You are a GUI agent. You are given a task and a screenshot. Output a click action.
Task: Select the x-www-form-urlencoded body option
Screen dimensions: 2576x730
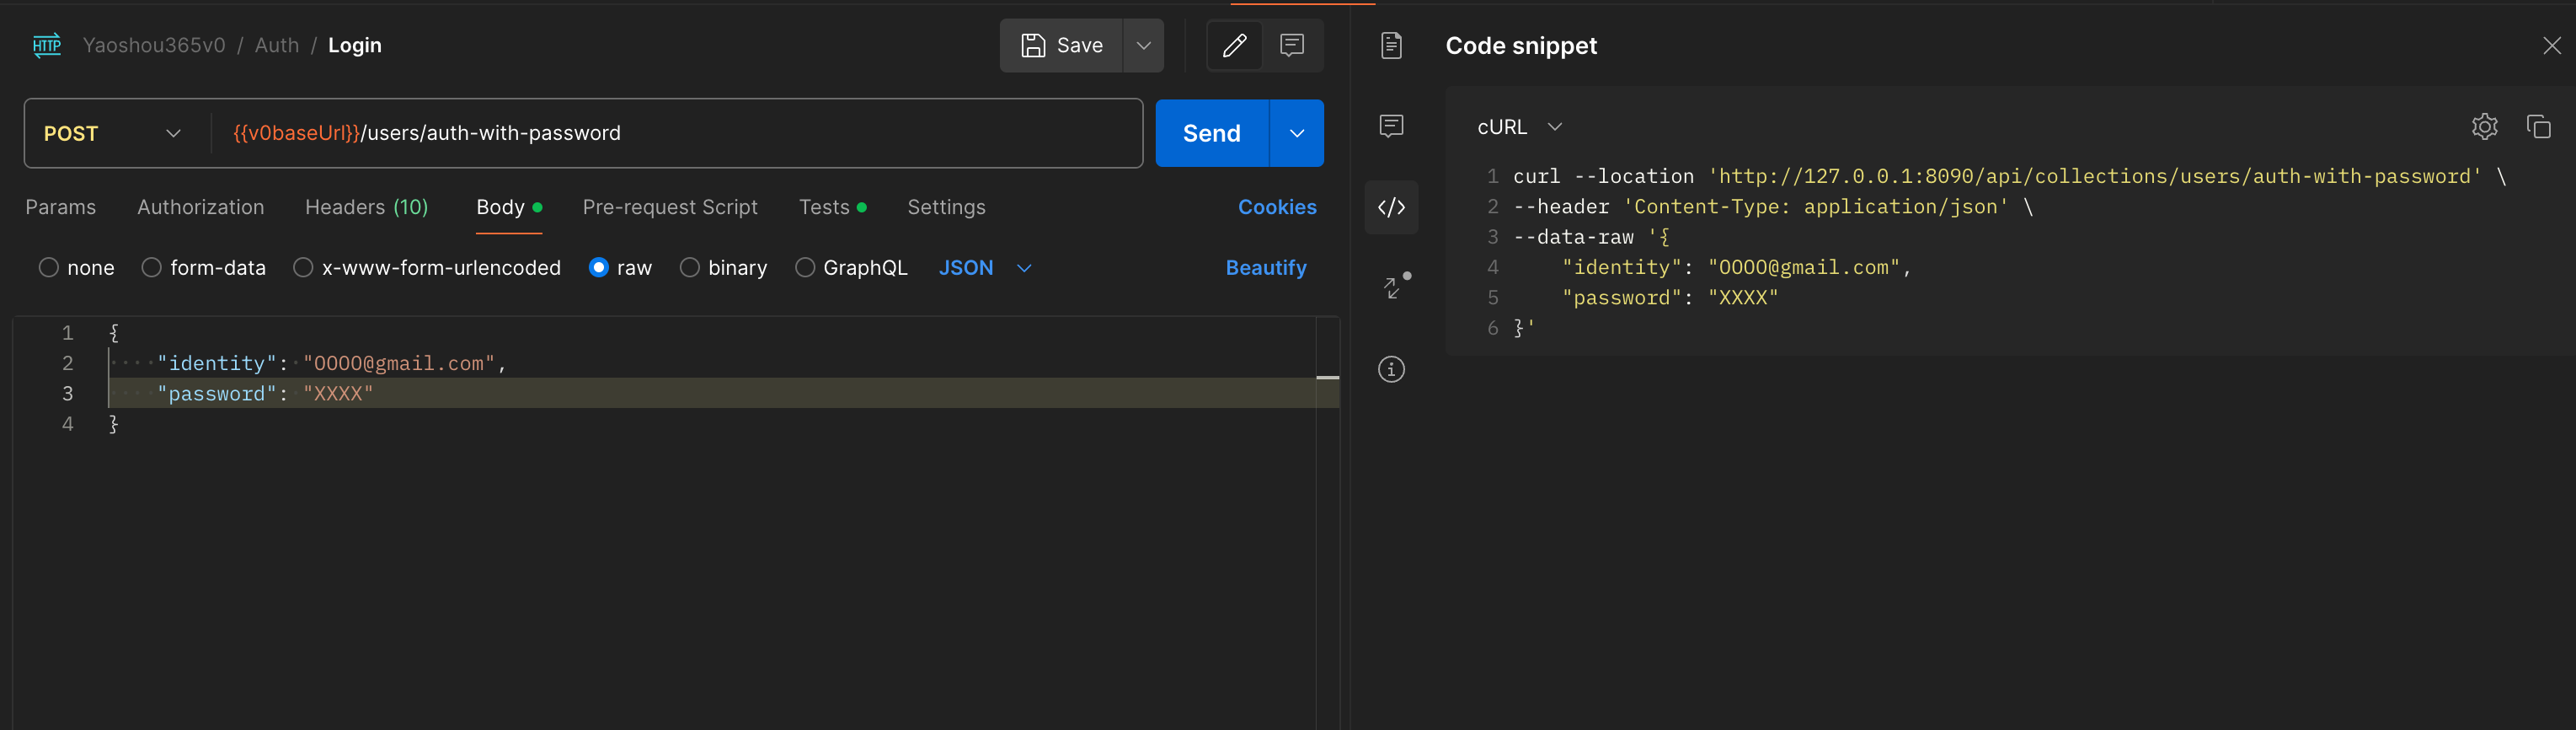pos(303,267)
